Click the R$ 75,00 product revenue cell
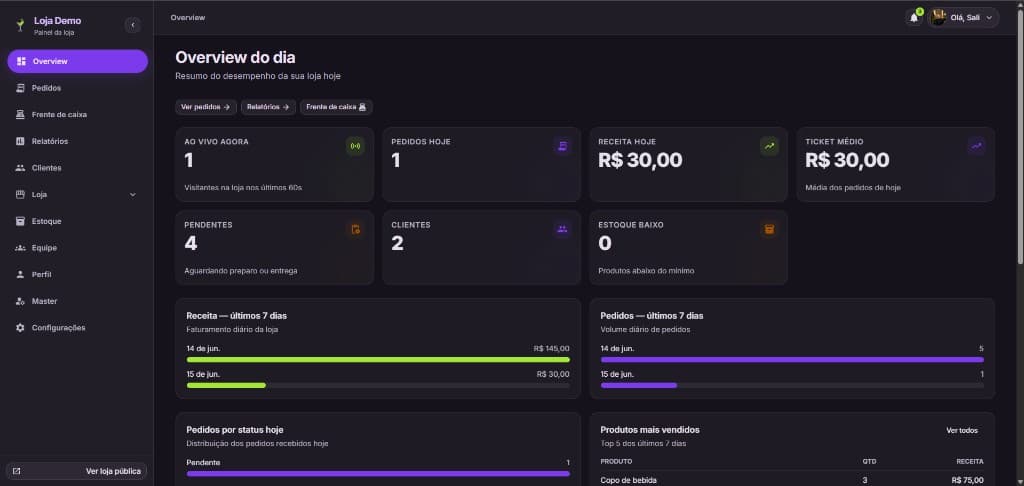The width and height of the screenshot is (1024, 486). pyautogui.click(x=967, y=480)
